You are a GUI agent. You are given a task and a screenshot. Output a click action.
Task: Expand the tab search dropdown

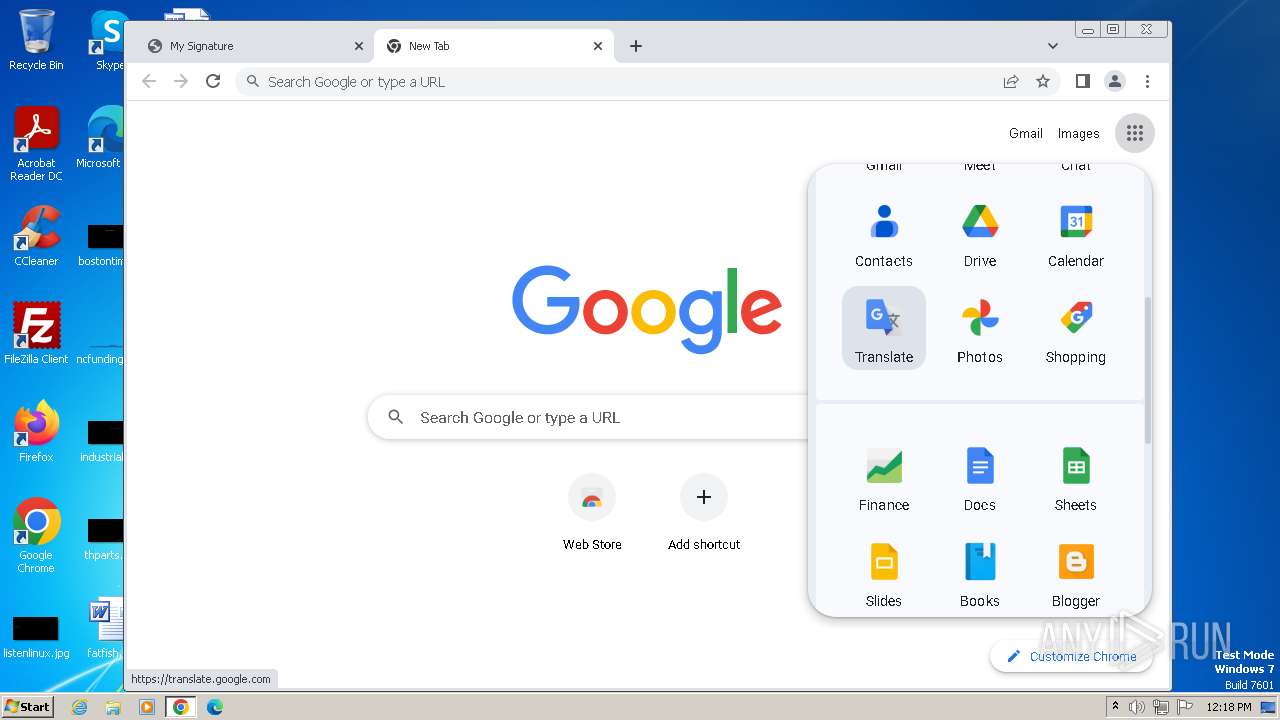tap(1053, 46)
